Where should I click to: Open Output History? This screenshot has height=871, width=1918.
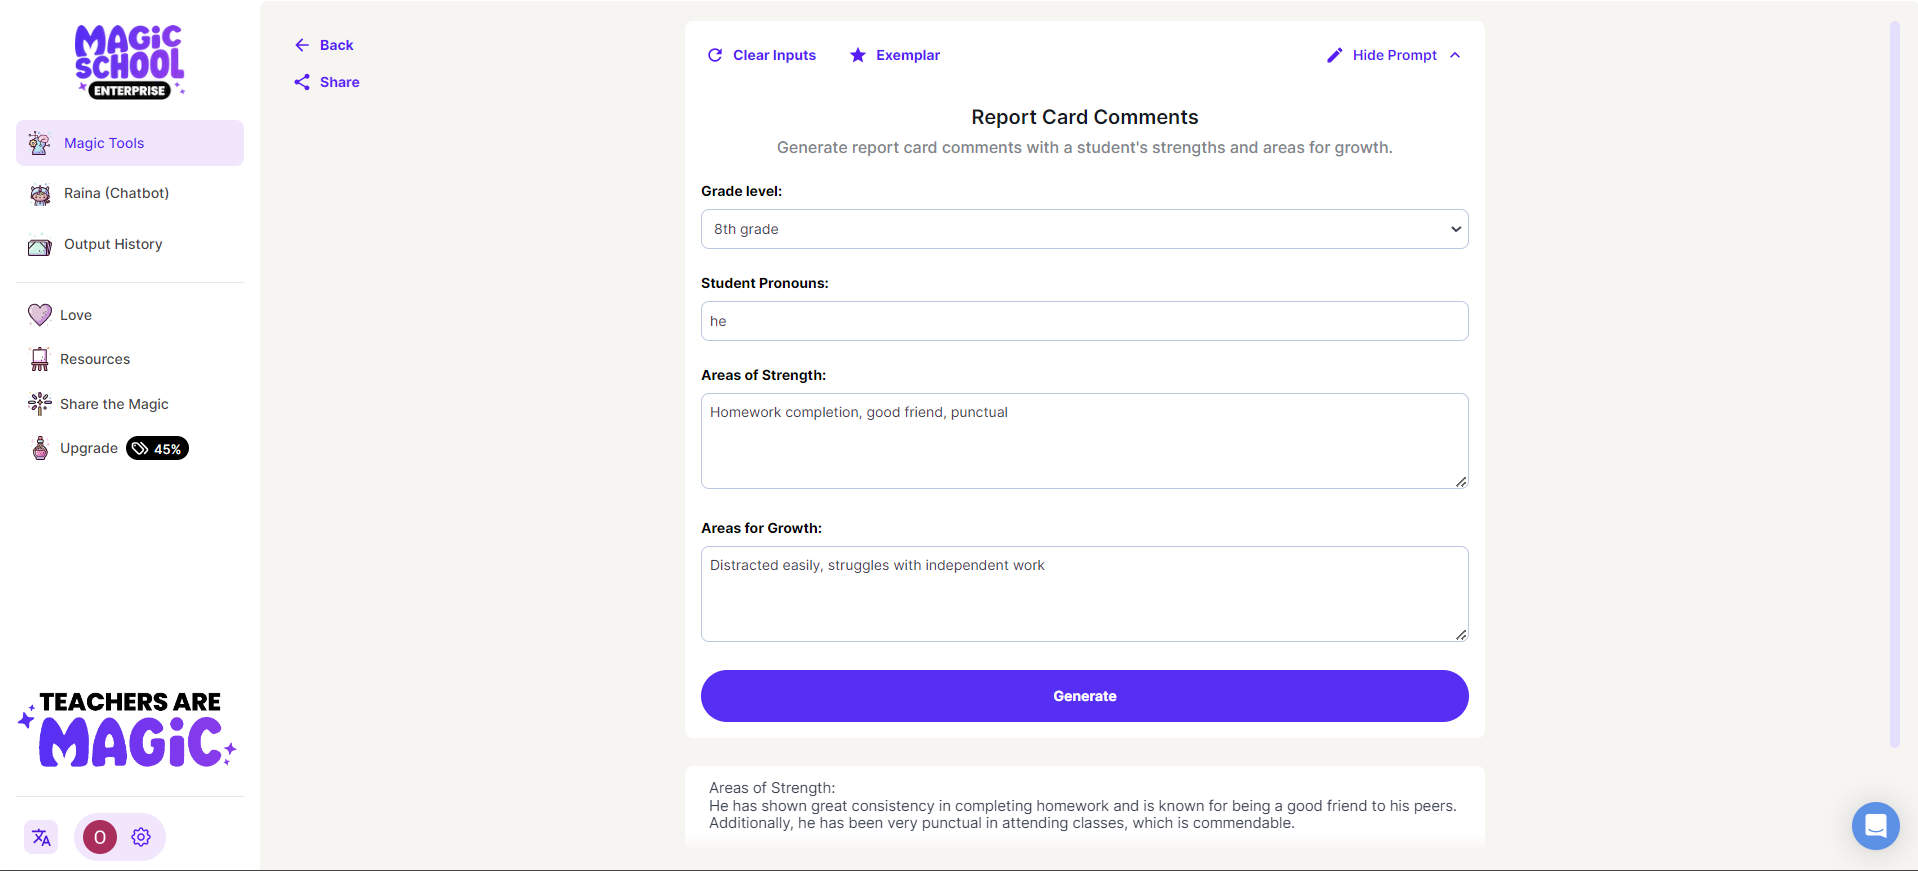112,244
